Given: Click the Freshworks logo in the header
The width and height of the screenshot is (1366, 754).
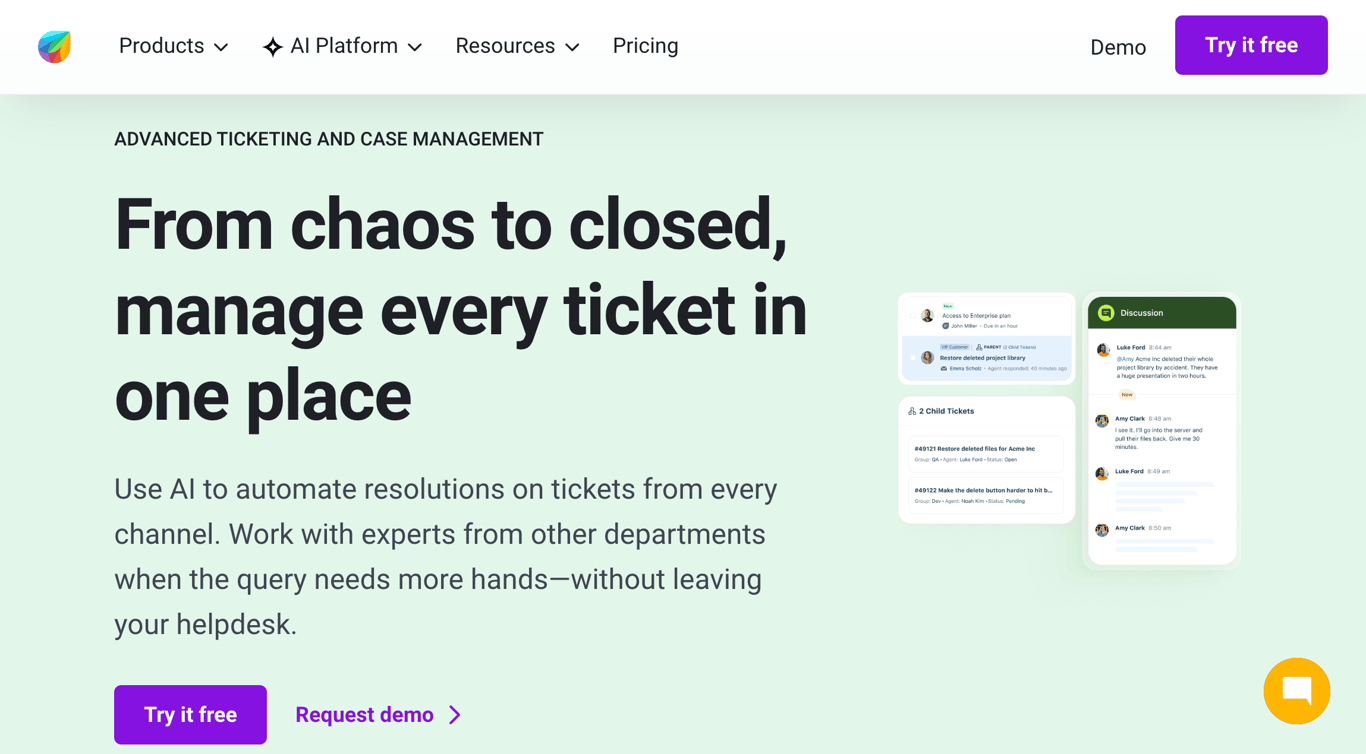Looking at the screenshot, I should pyautogui.click(x=54, y=46).
